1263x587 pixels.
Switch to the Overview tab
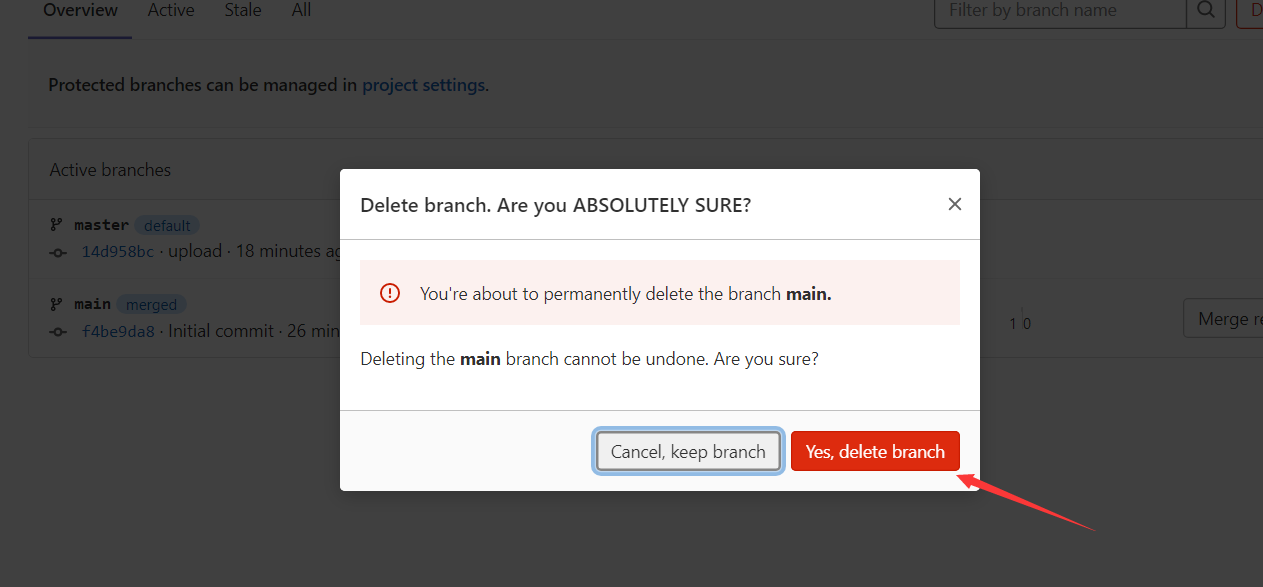click(x=80, y=11)
